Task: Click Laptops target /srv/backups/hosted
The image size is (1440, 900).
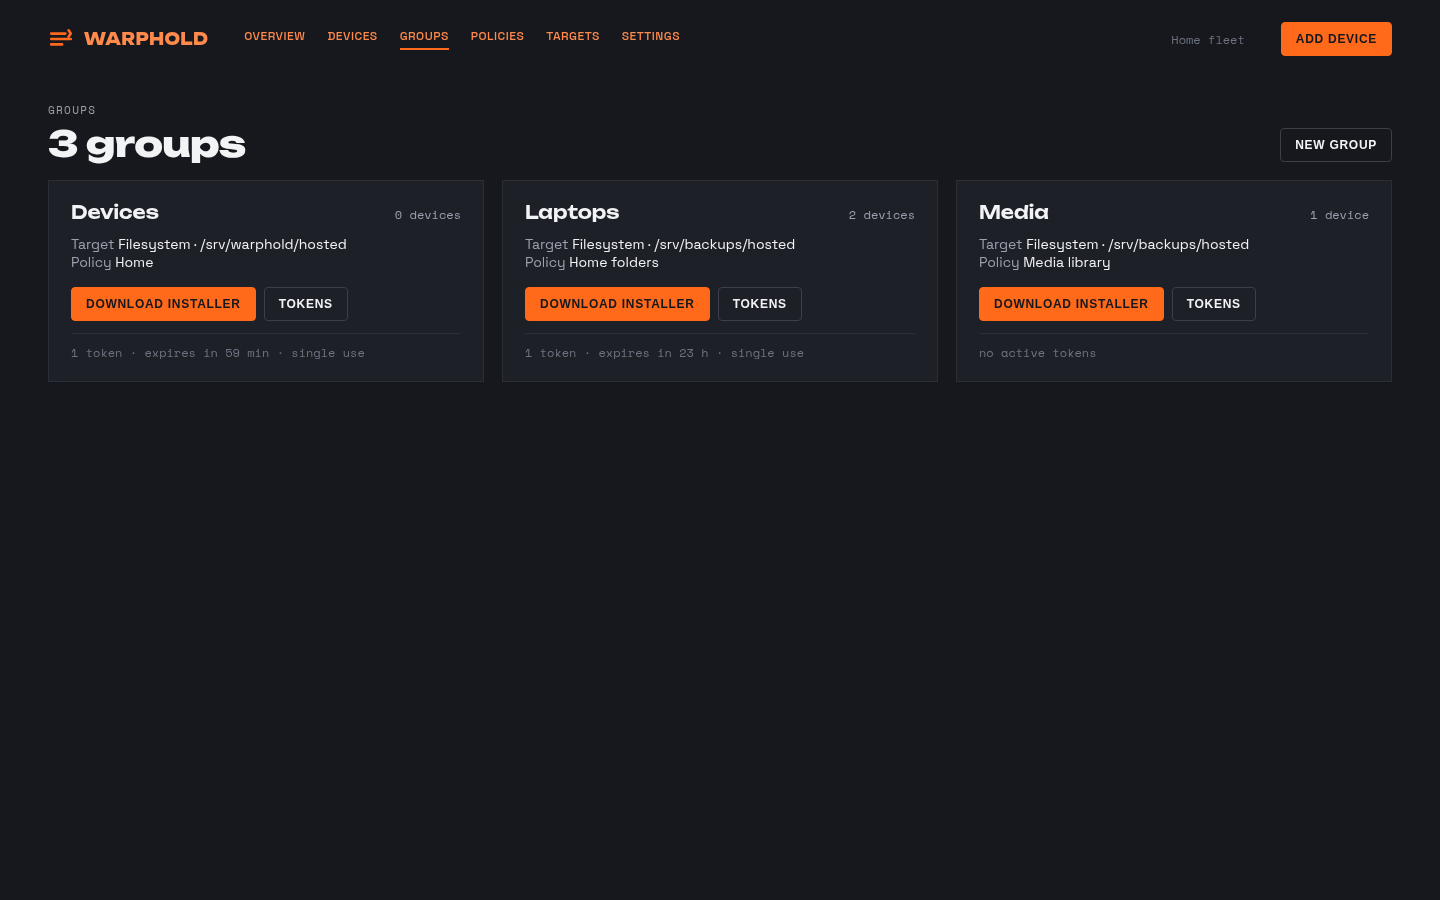Action: (x=725, y=244)
